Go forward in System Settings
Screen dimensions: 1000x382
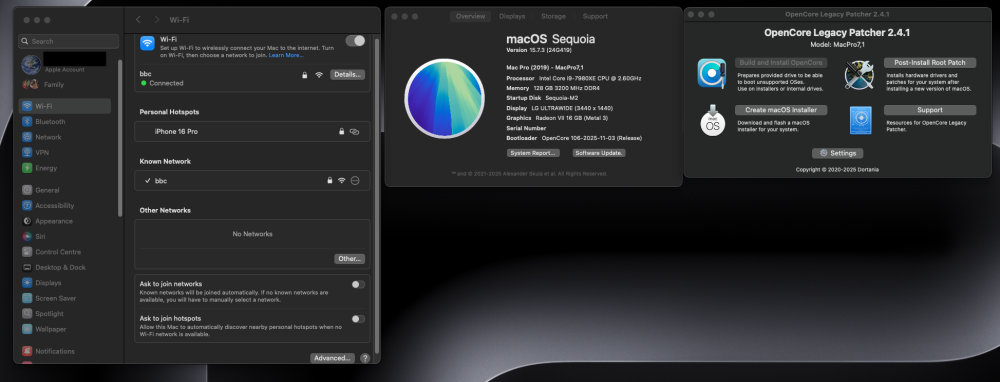point(157,20)
